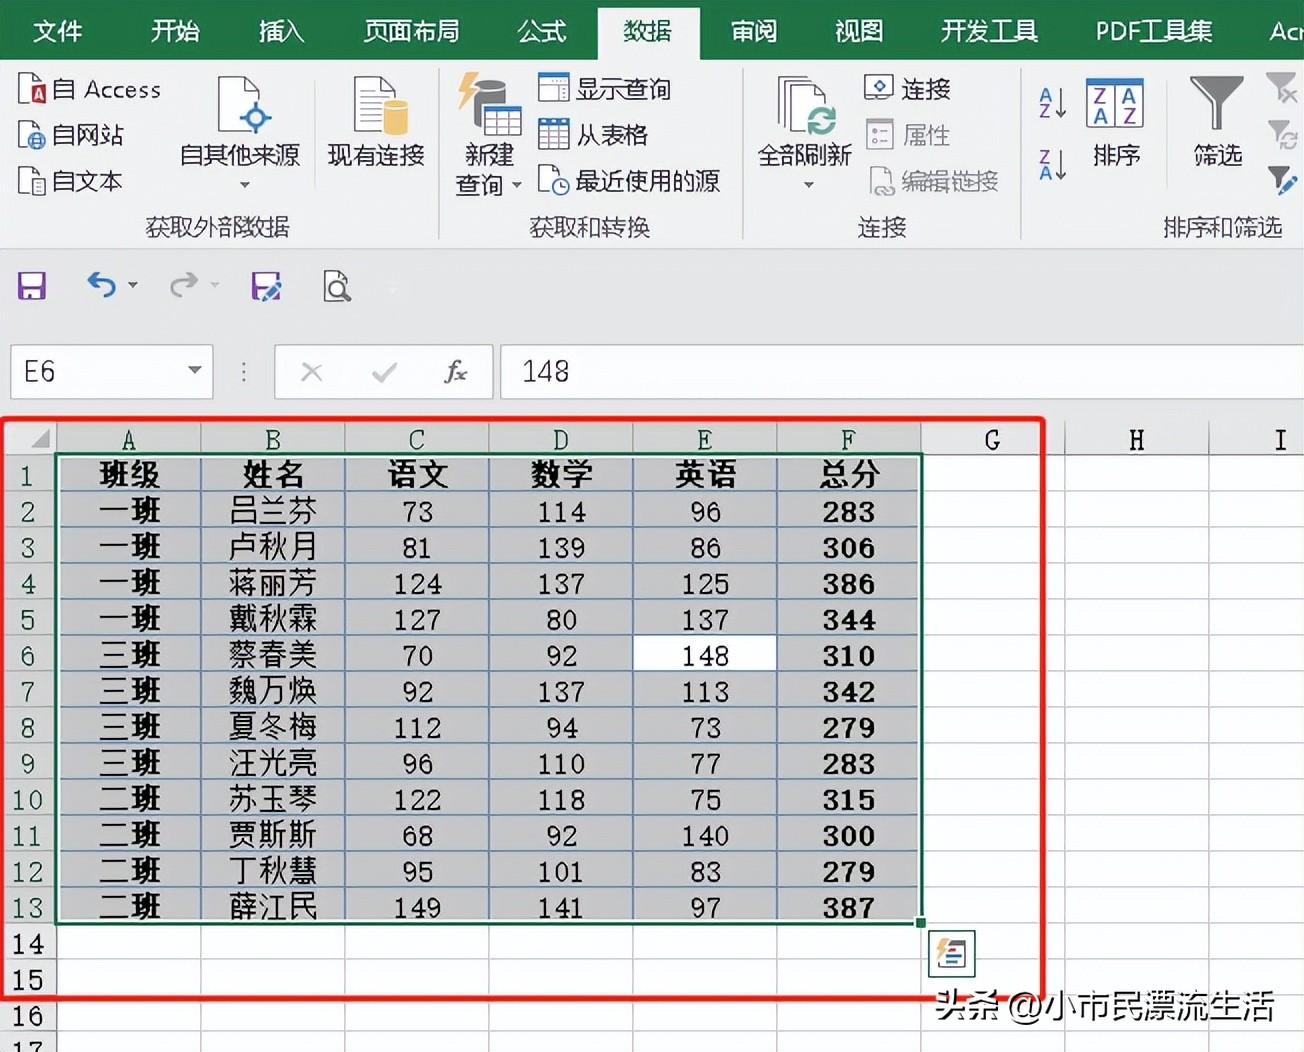This screenshot has width=1304, height=1052.
Task: Select cell with name 苏玉琴
Action: point(273,799)
